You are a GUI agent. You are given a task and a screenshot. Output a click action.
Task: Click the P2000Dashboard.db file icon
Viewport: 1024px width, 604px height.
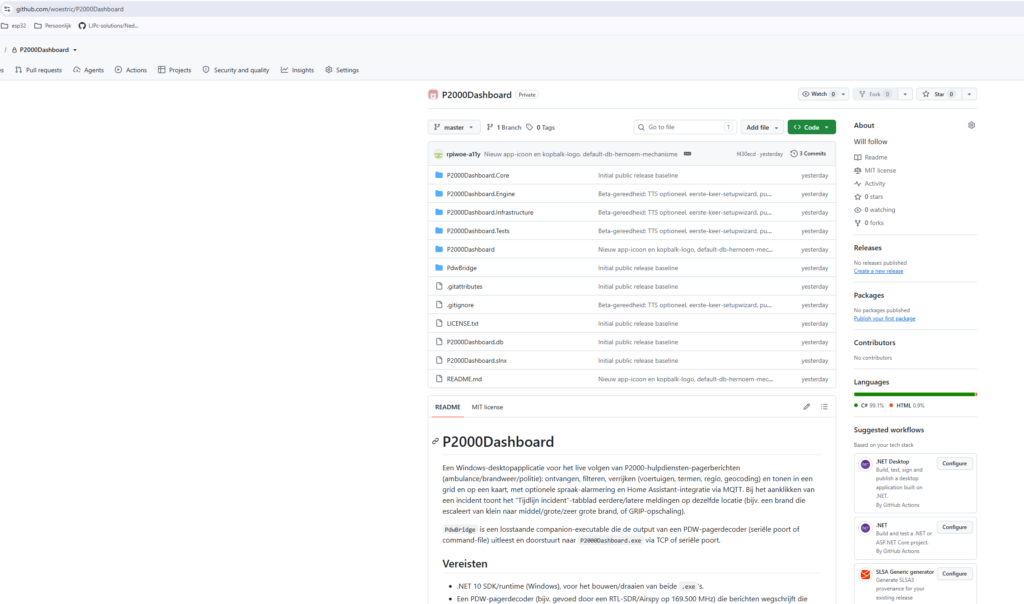click(x=439, y=342)
